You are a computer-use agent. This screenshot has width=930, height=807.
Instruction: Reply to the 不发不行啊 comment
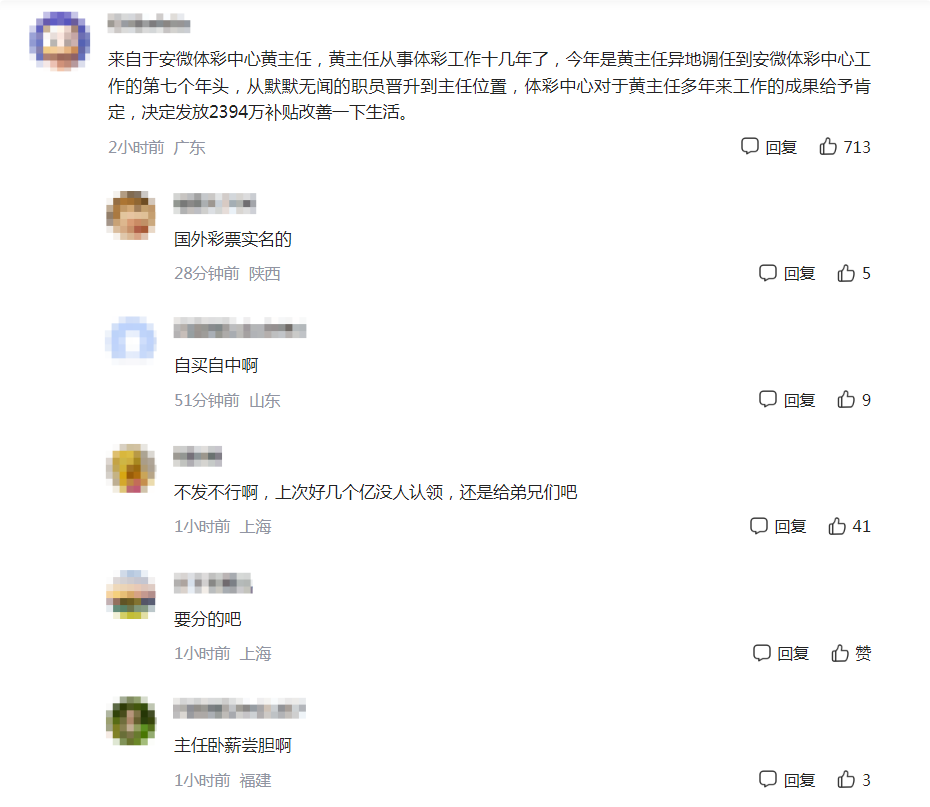pos(778,526)
